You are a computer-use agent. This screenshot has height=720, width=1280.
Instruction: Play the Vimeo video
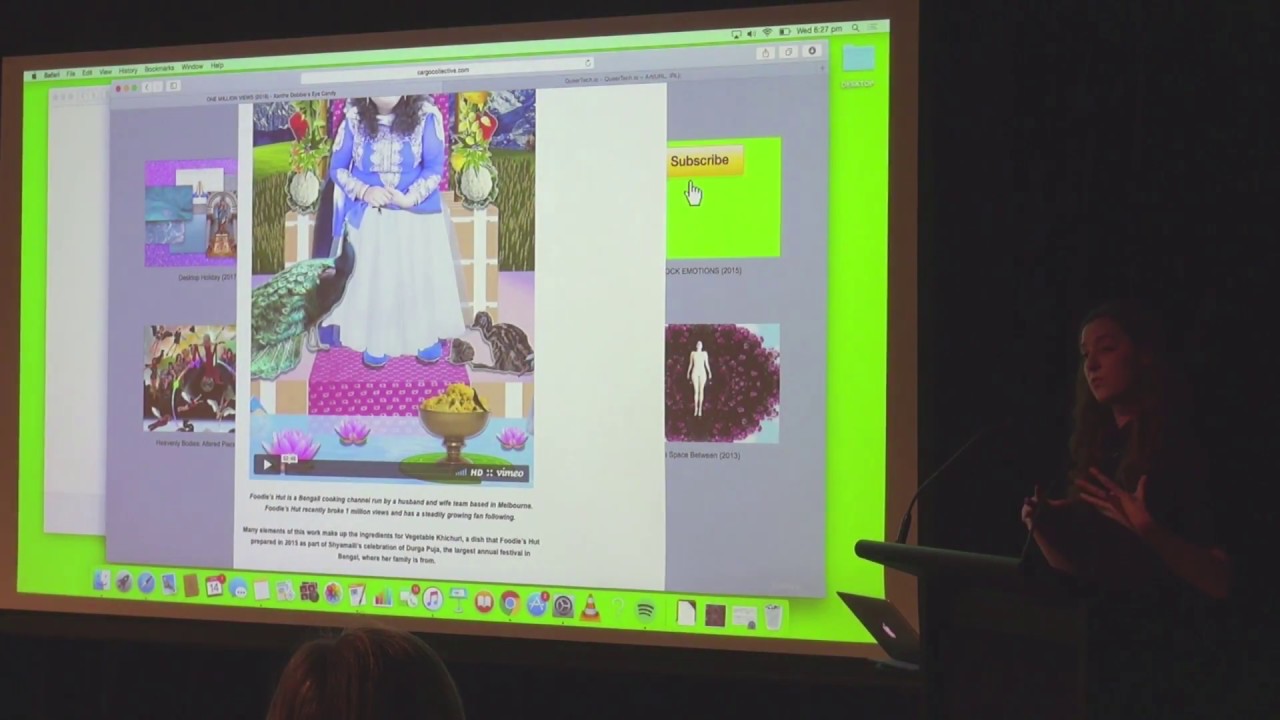(266, 463)
